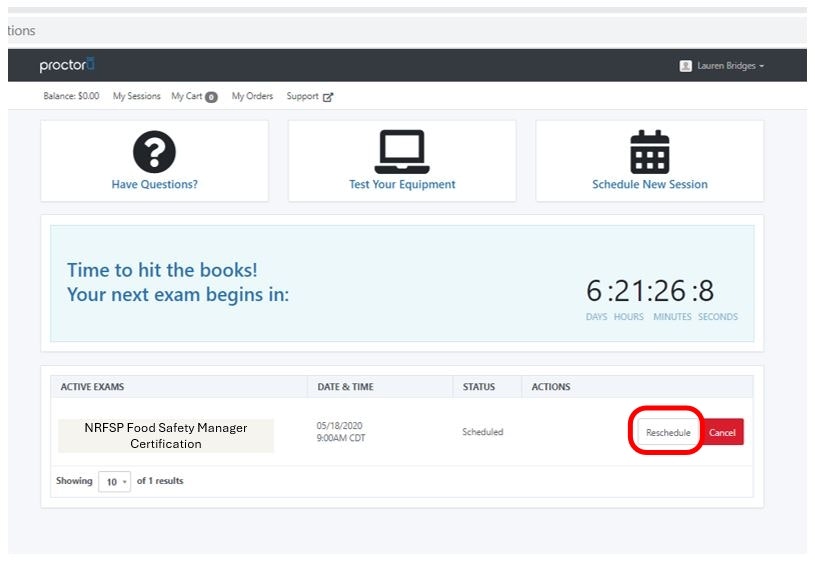815x561 pixels.
Task: Click the Date & Time column header
Action: click(x=345, y=387)
